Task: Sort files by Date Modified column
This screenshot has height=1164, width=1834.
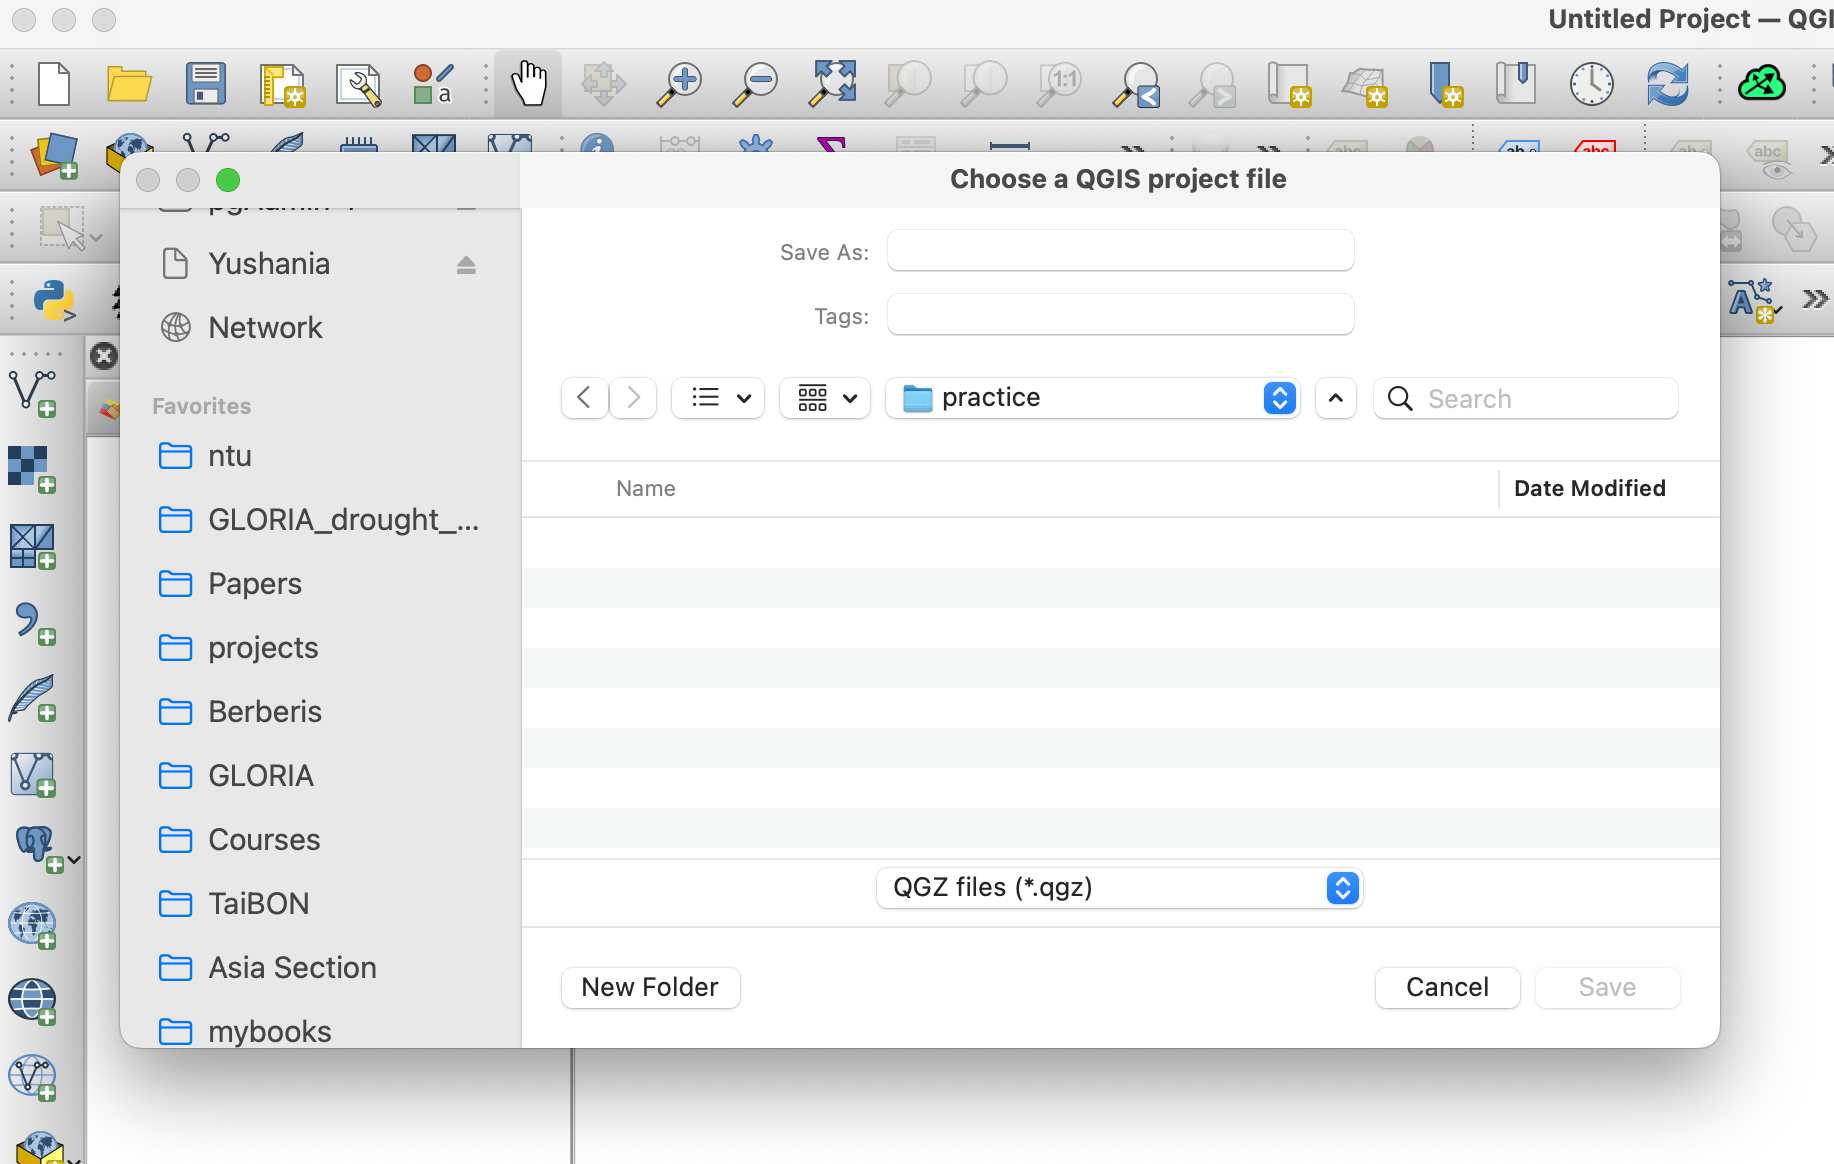Action: tap(1589, 489)
